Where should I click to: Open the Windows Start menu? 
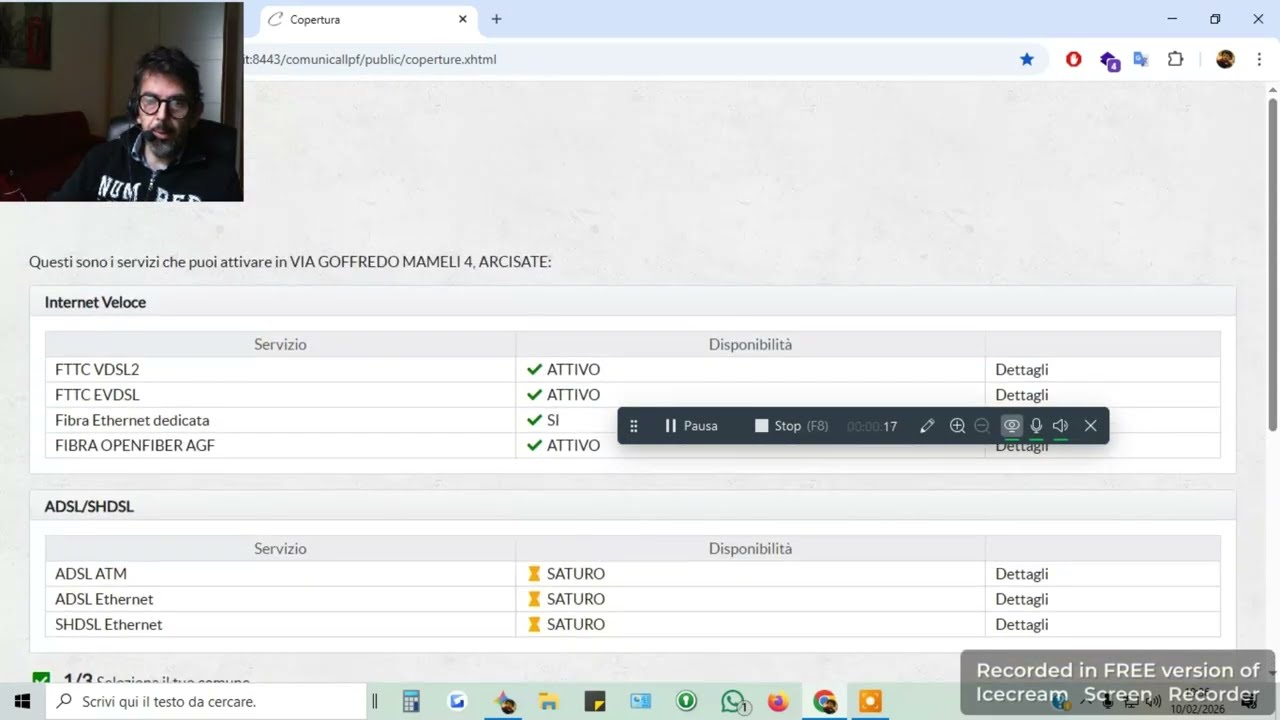[x=22, y=701]
